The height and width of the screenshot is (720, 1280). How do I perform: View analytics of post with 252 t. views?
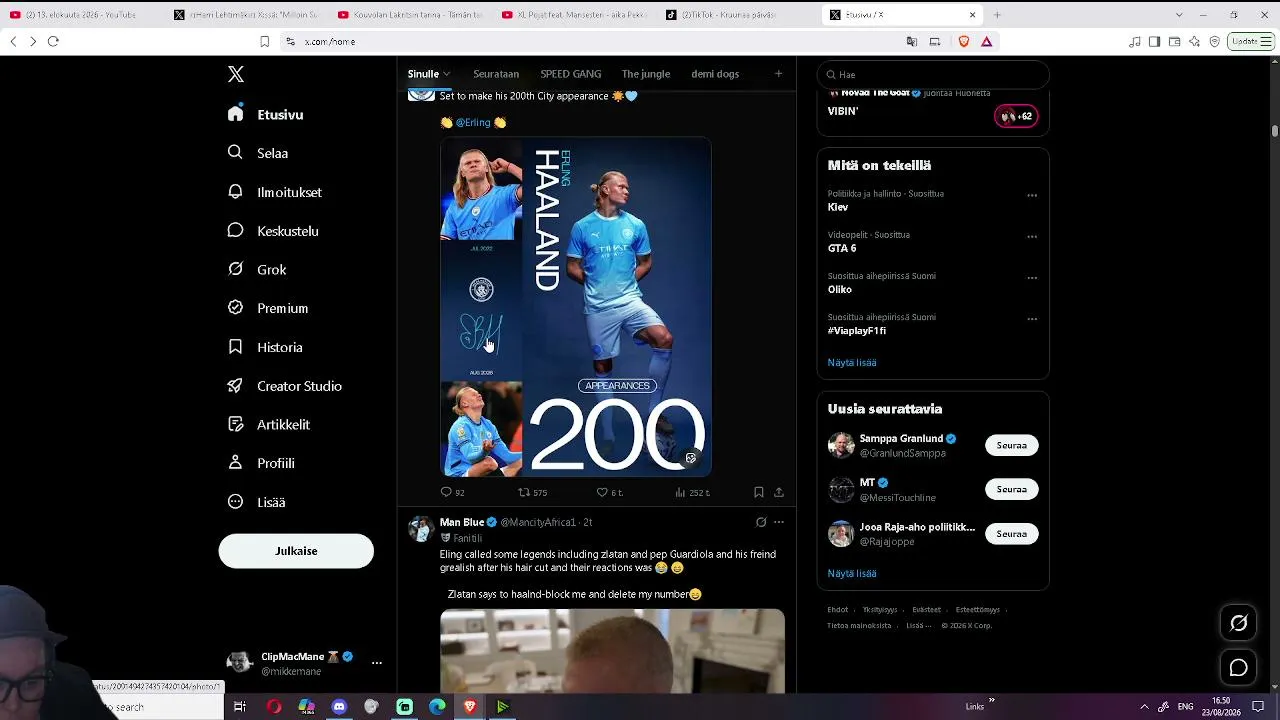[x=680, y=492]
